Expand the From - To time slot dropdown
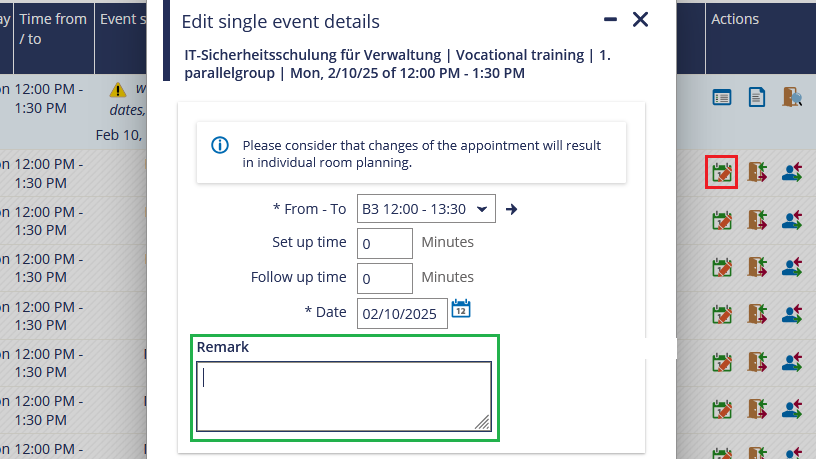Screen dimensions: 816x459 426,209
